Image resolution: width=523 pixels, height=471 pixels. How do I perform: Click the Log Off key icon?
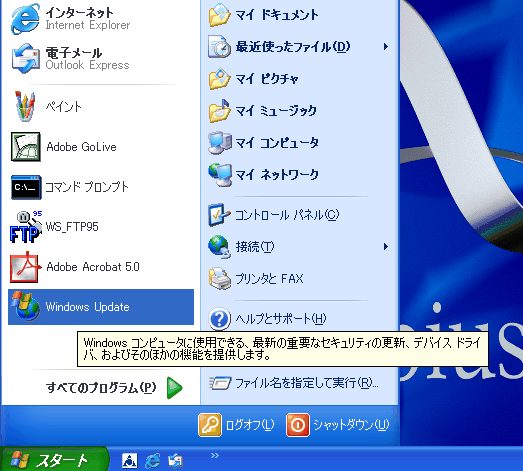(x=210, y=425)
